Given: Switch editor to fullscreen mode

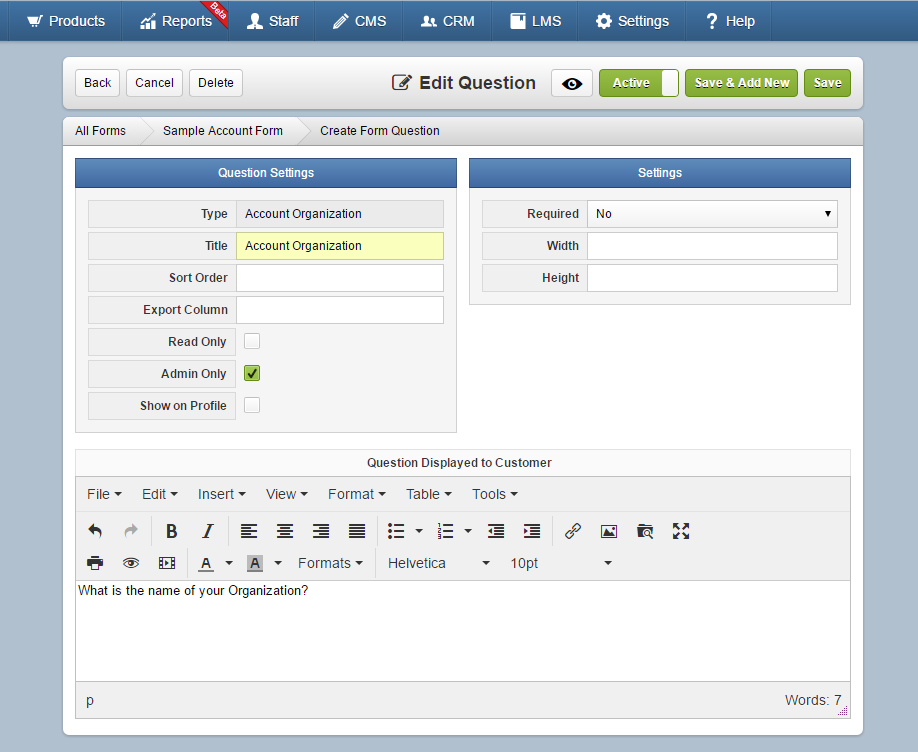Looking at the screenshot, I should [x=681, y=531].
